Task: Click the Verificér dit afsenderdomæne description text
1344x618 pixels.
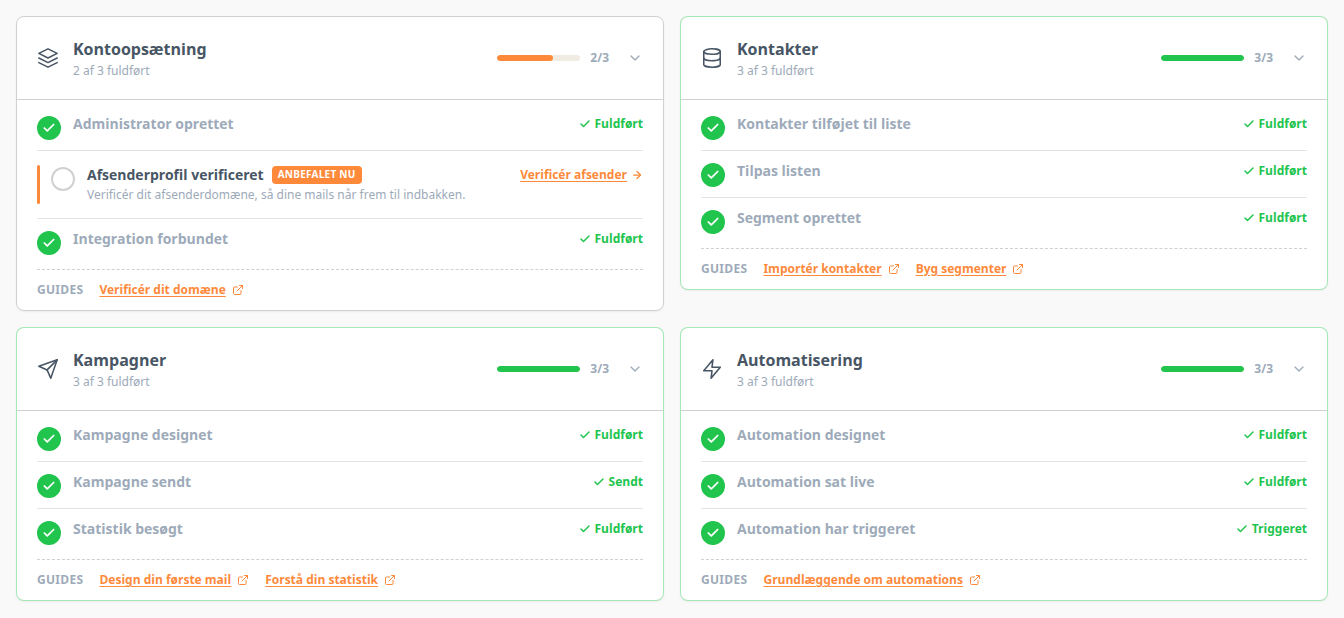Action: [276, 195]
